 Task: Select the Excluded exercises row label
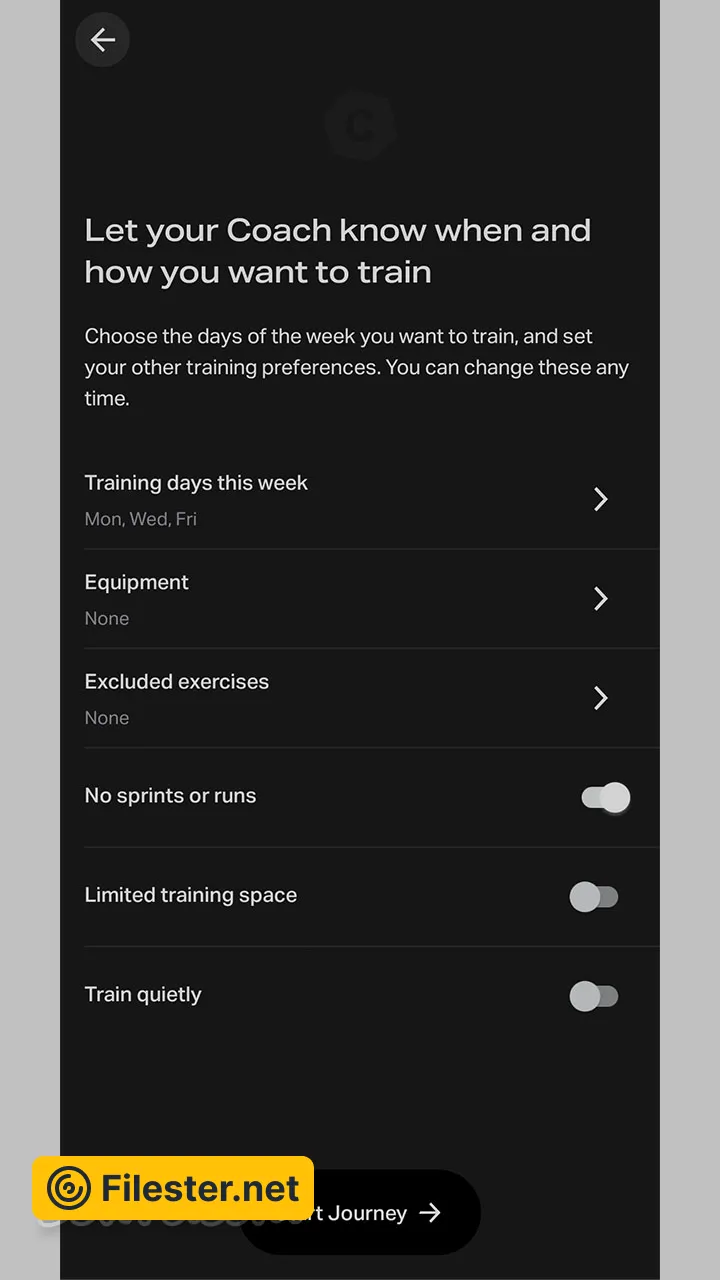[x=177, y=682]
